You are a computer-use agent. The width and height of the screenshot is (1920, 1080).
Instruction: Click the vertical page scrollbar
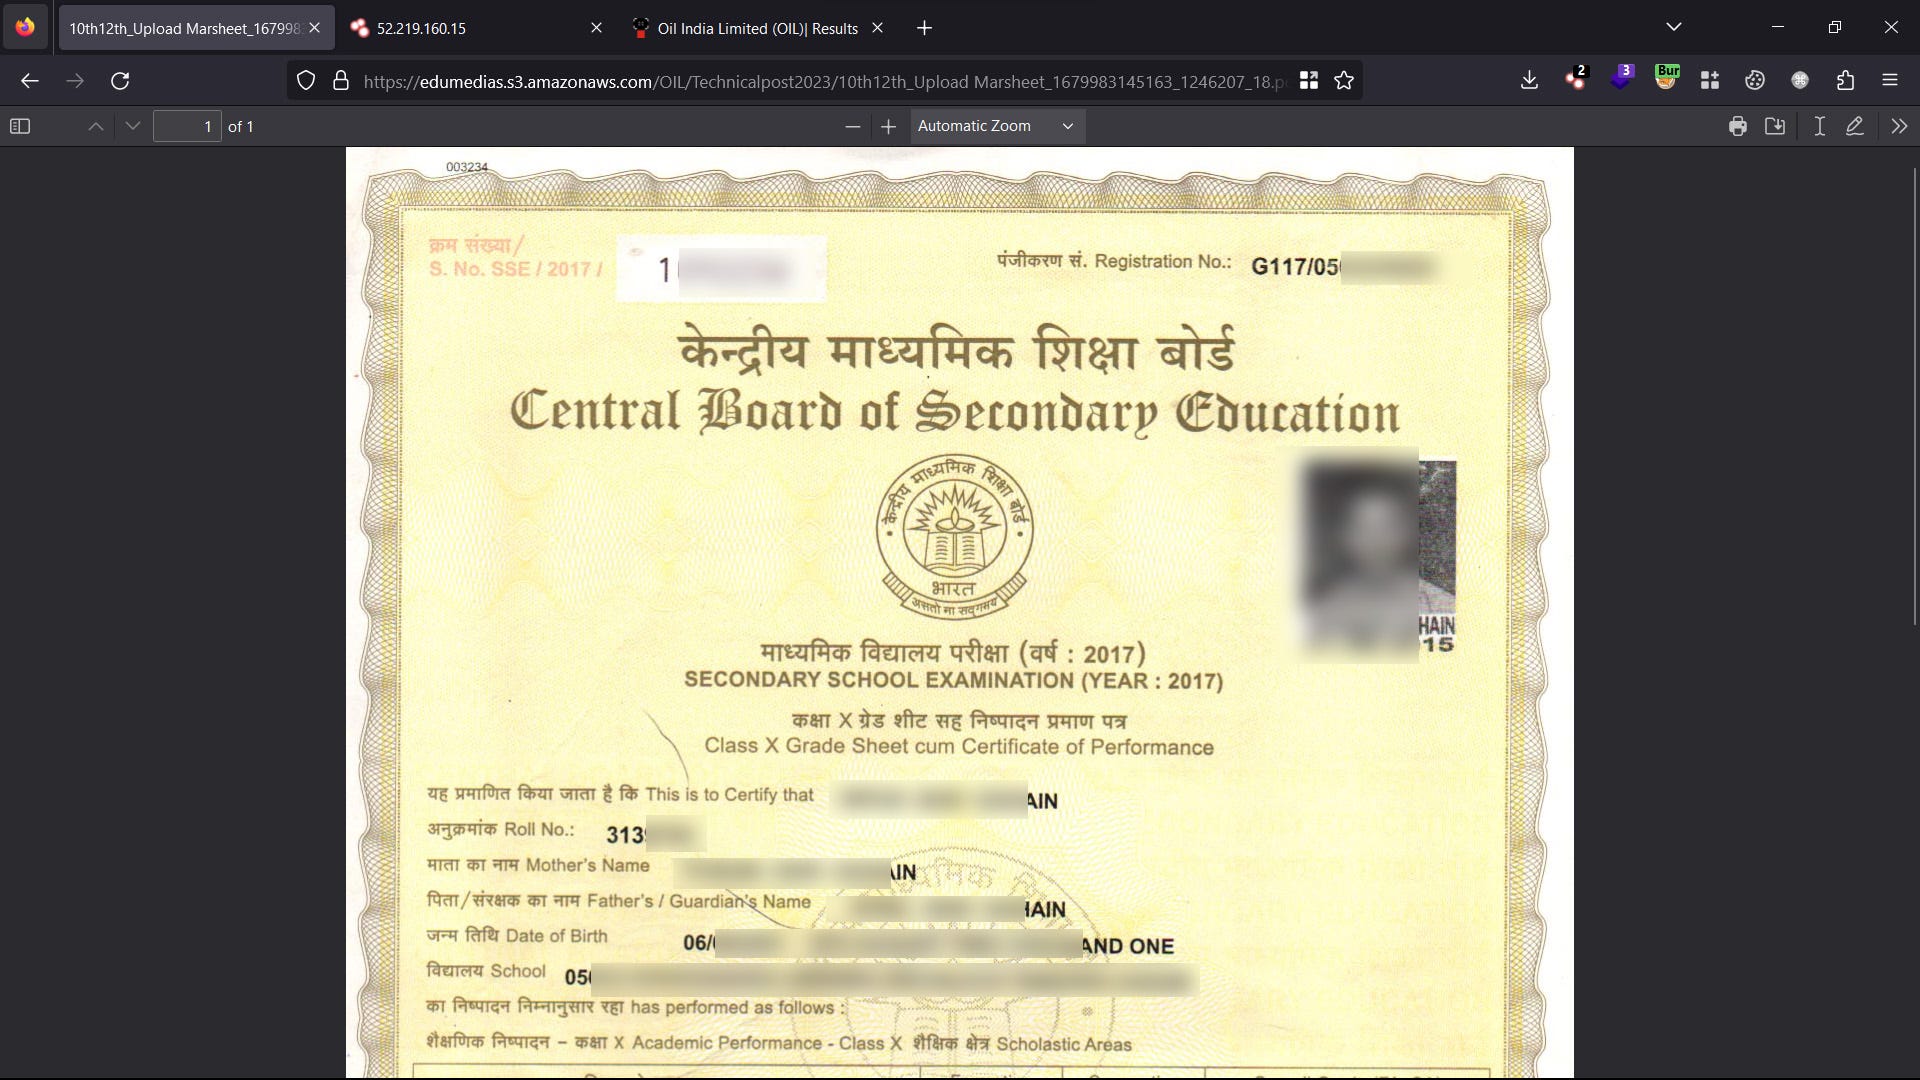tap(1915, 396)
